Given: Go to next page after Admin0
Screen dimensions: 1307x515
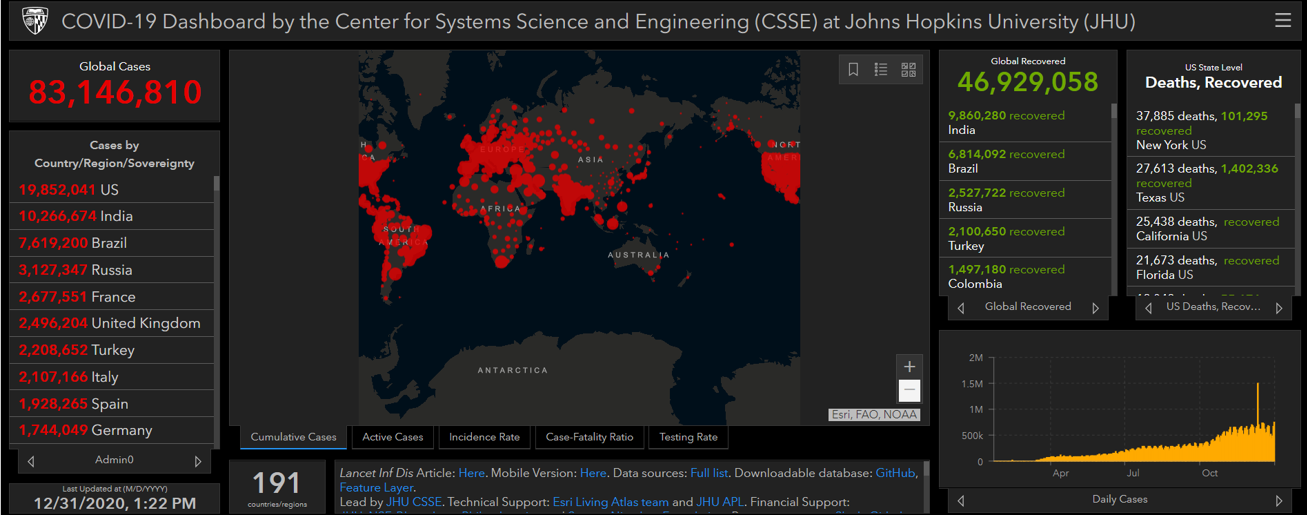Looking at the screenshot, I should (x=198, y=461).
